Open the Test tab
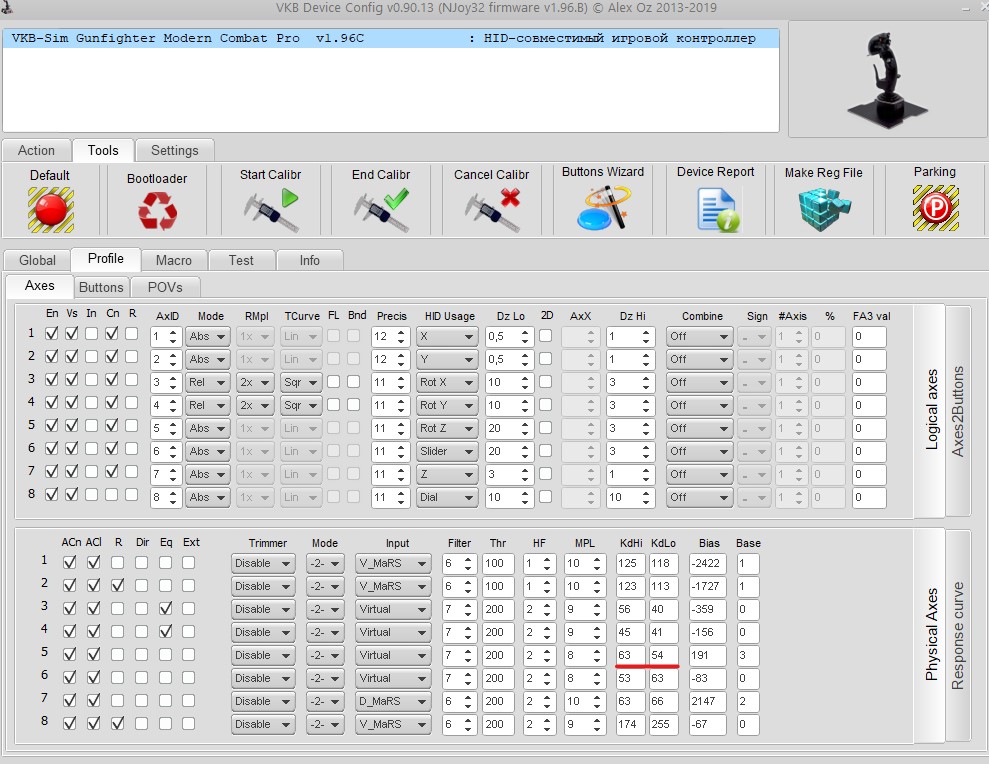This screenshot has width=989, height=764. coord(241,260)
